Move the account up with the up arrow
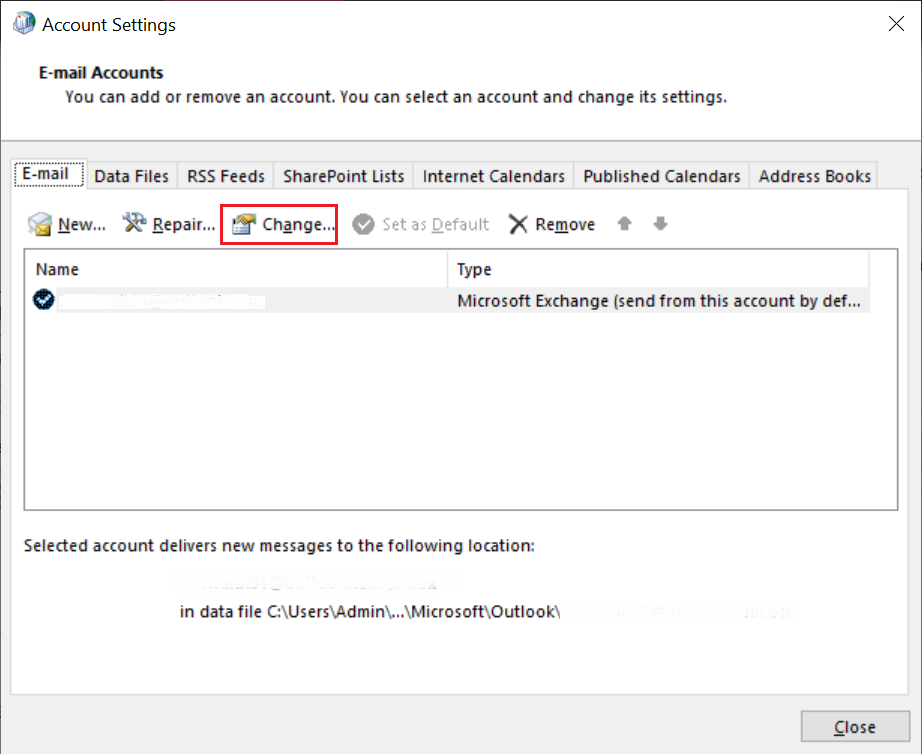This screenshot has height=754, width=922. (x=624, y=223)
